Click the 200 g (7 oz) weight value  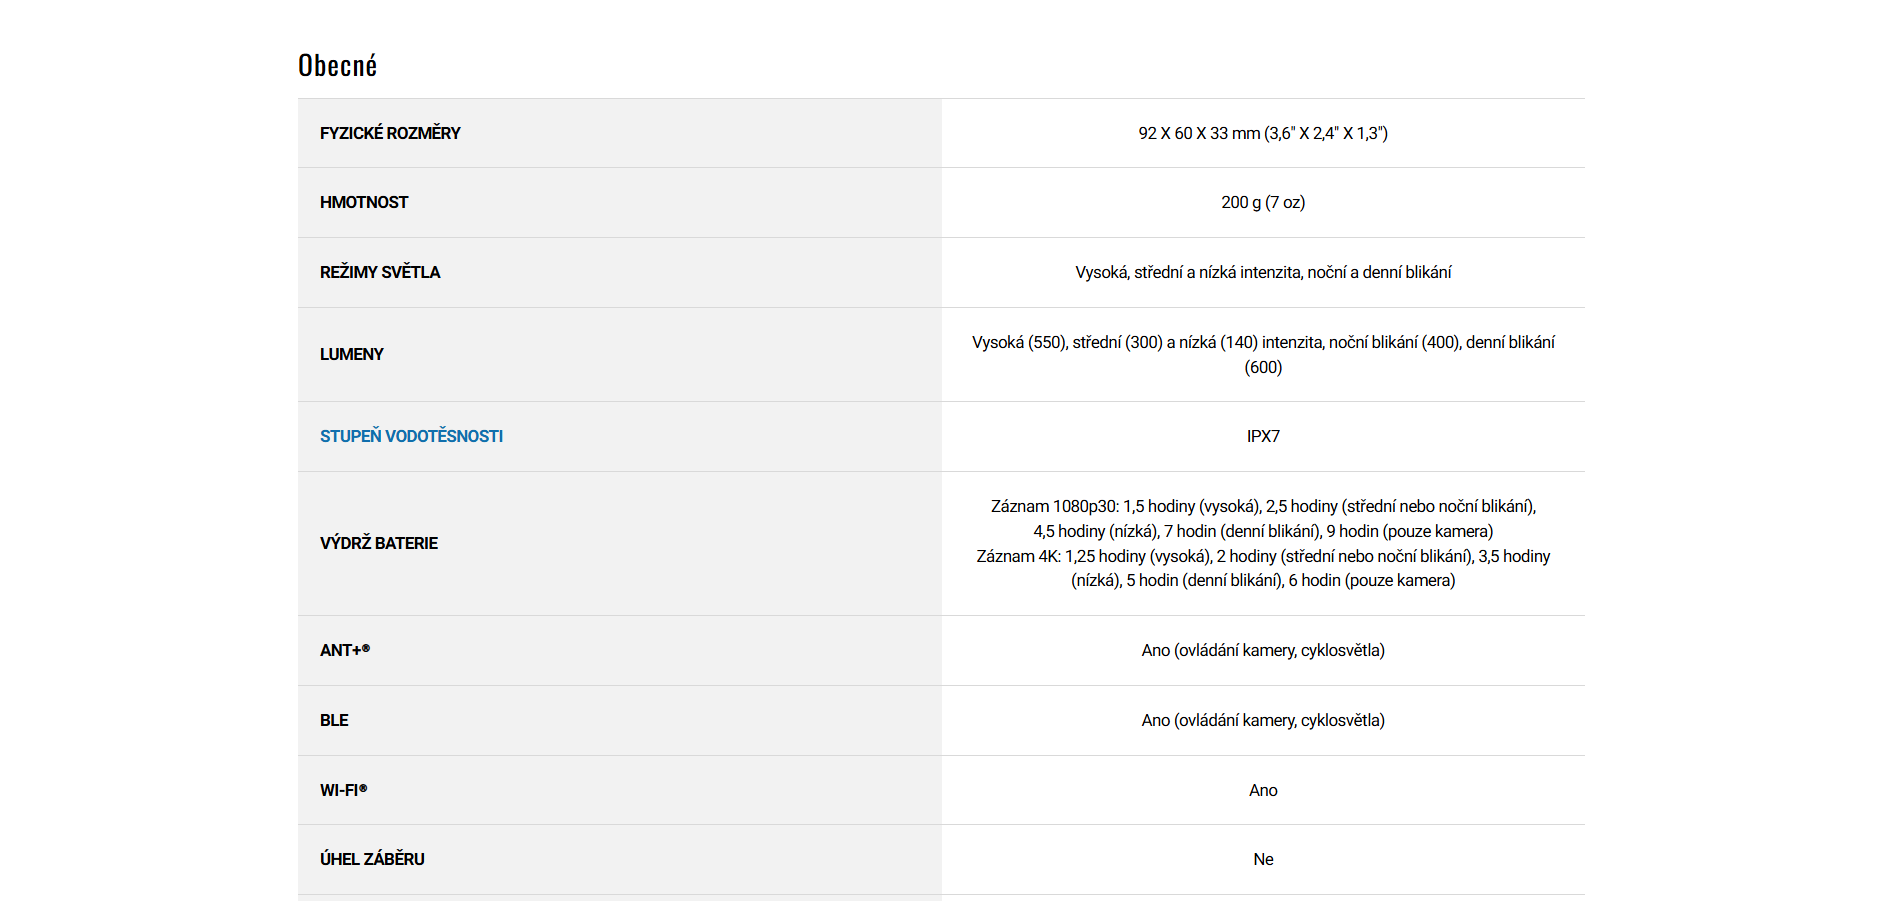(x=1262, y=202)
